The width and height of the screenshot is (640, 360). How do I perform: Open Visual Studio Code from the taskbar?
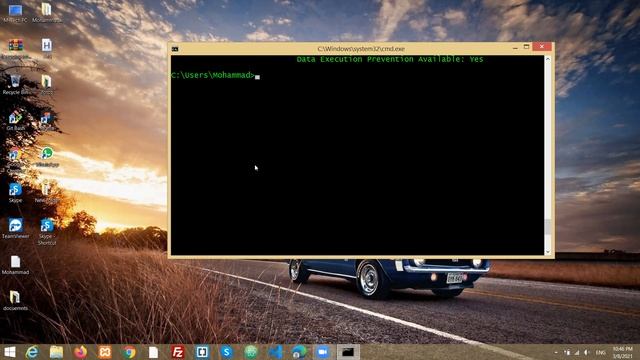276,352
